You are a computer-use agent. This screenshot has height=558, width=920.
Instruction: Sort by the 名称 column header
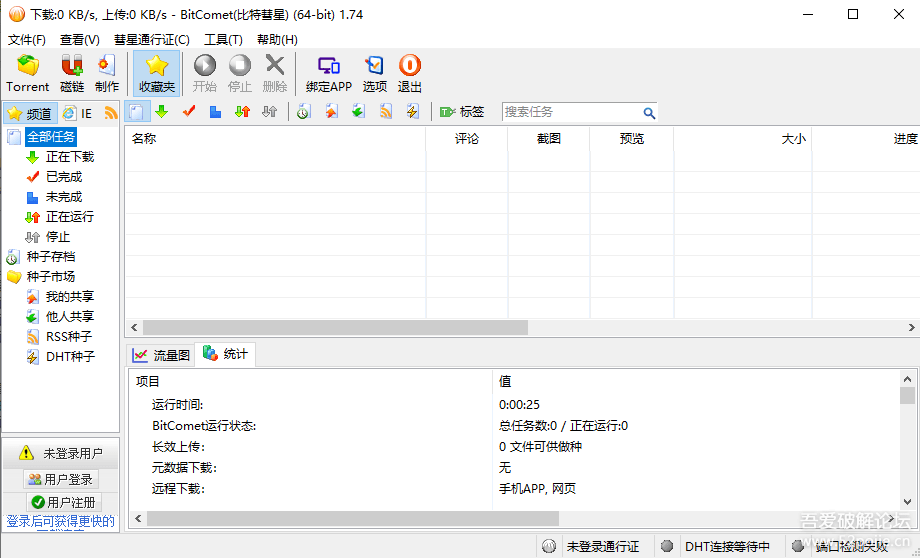[x=275, y=139]
